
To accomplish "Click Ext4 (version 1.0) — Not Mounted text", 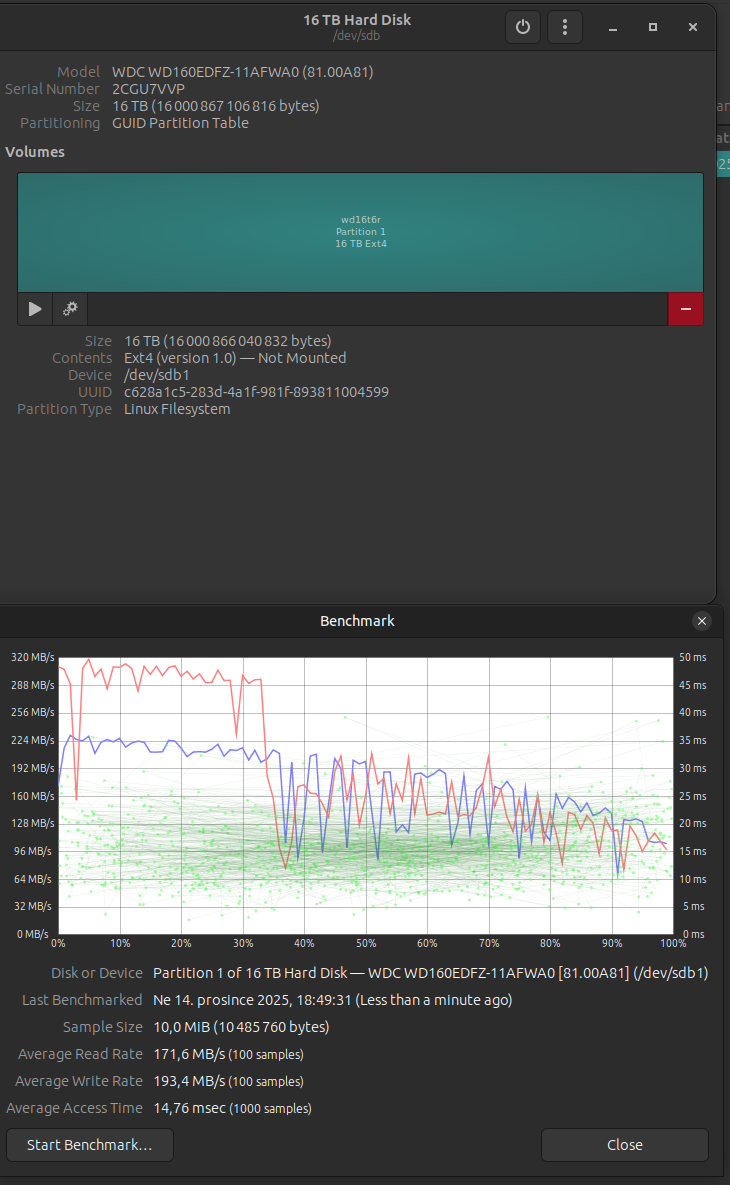I will click(235, 358).
